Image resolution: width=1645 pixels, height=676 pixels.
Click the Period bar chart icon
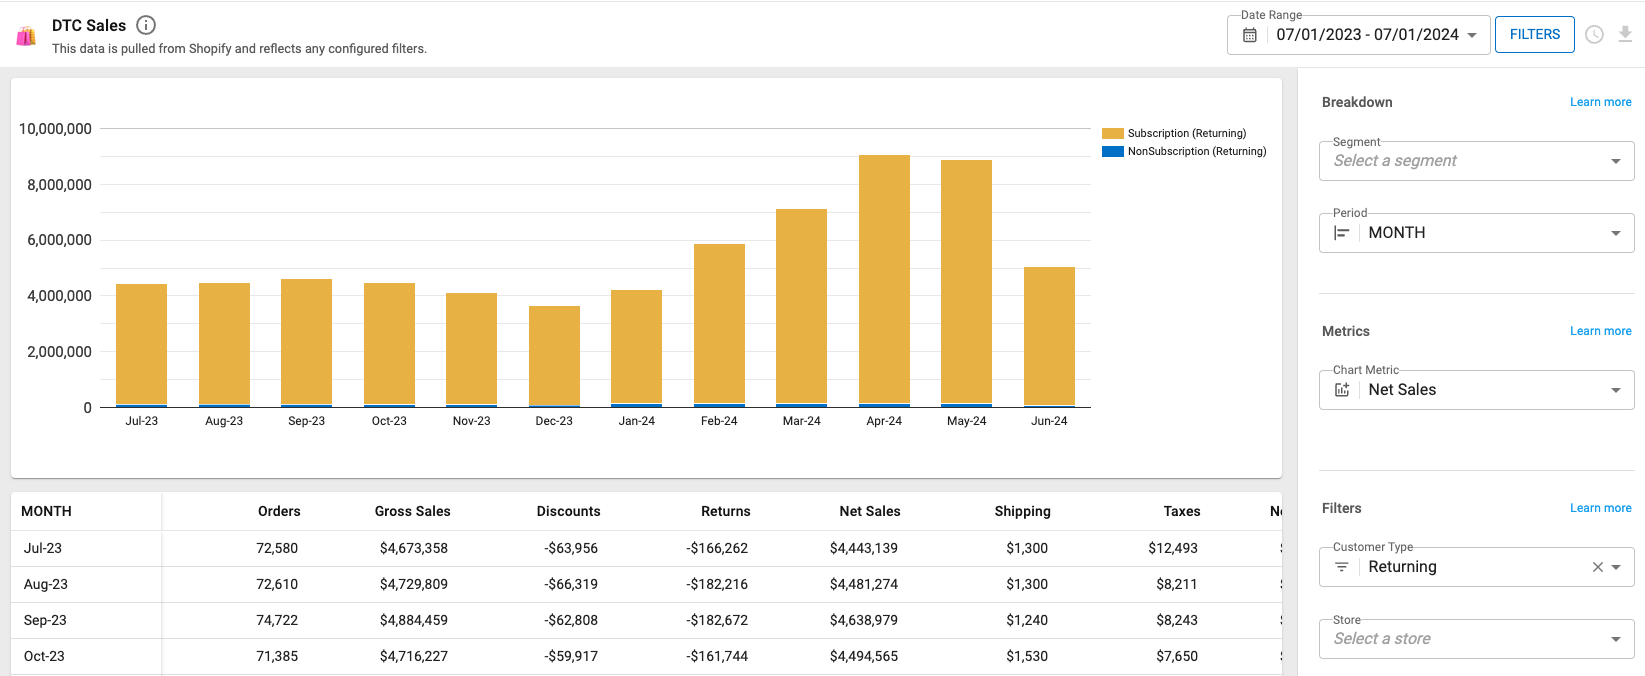tap(1342, 233)
